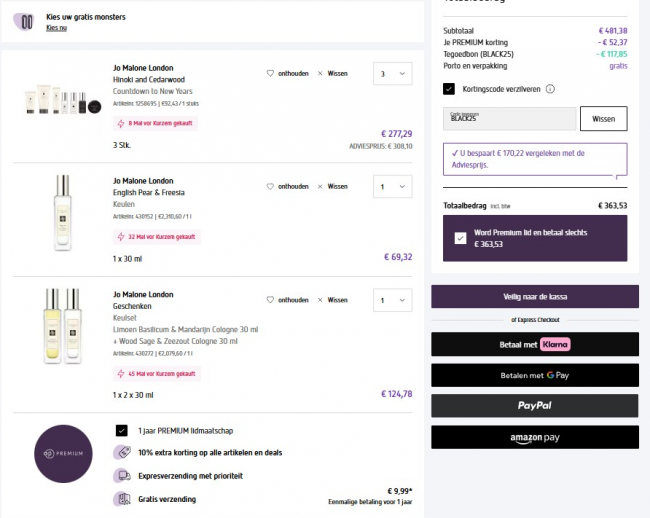Click info icon next to Kortingscode verzilveren
Image resolution: width=650 pixels, height=518 pixels.
551,89
